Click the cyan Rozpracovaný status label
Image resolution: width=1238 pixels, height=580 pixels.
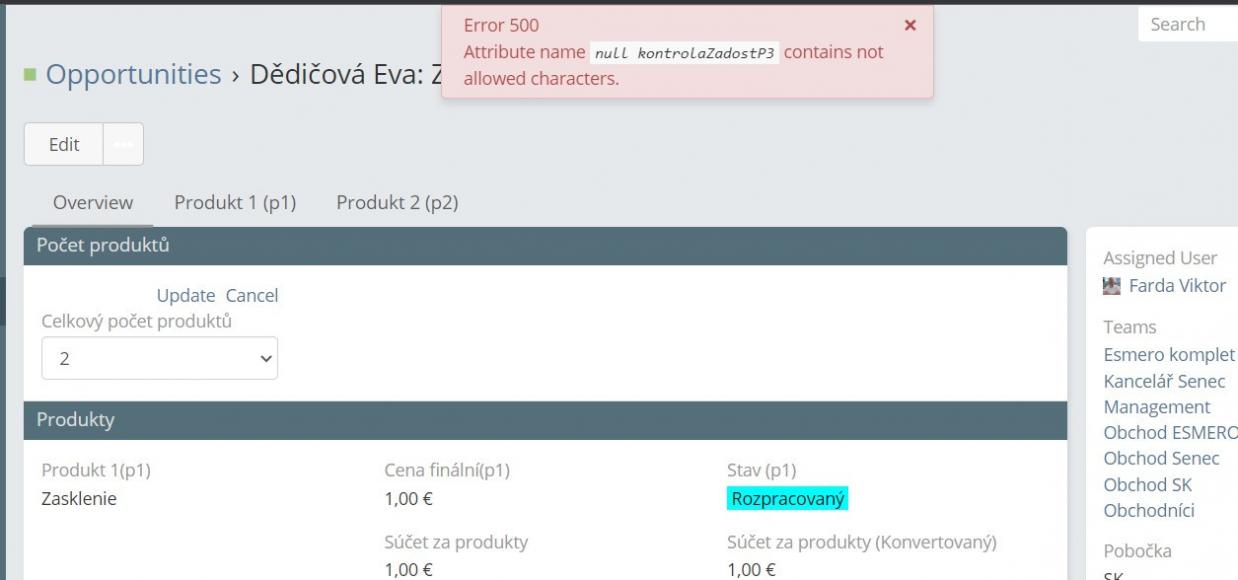pos(788,498)
